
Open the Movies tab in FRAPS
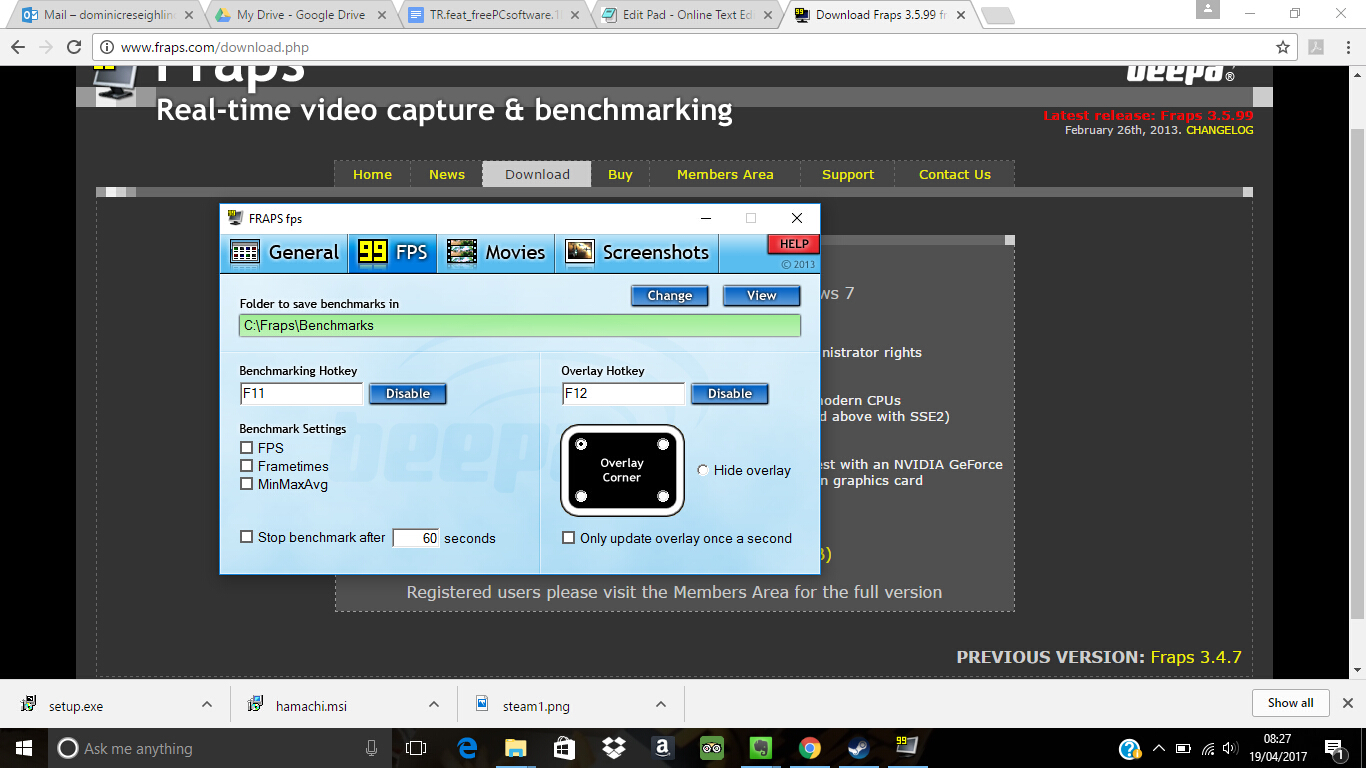coord(496,252)
